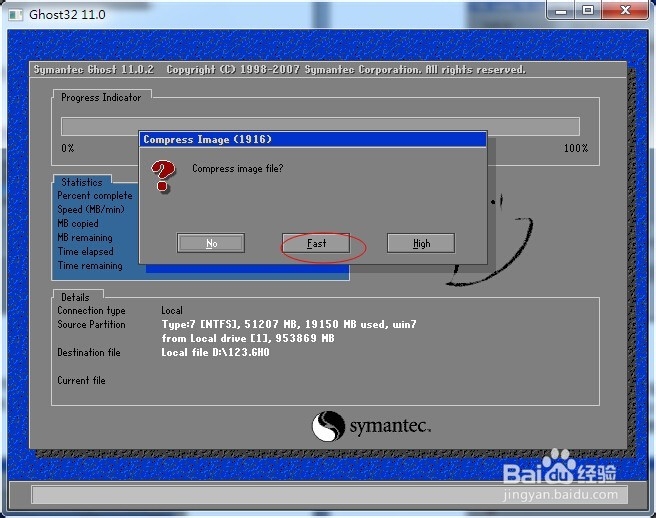Choose No to skip image compression
Image resolution: width=656 pixels, height=518 pixels.
point(211,243)
